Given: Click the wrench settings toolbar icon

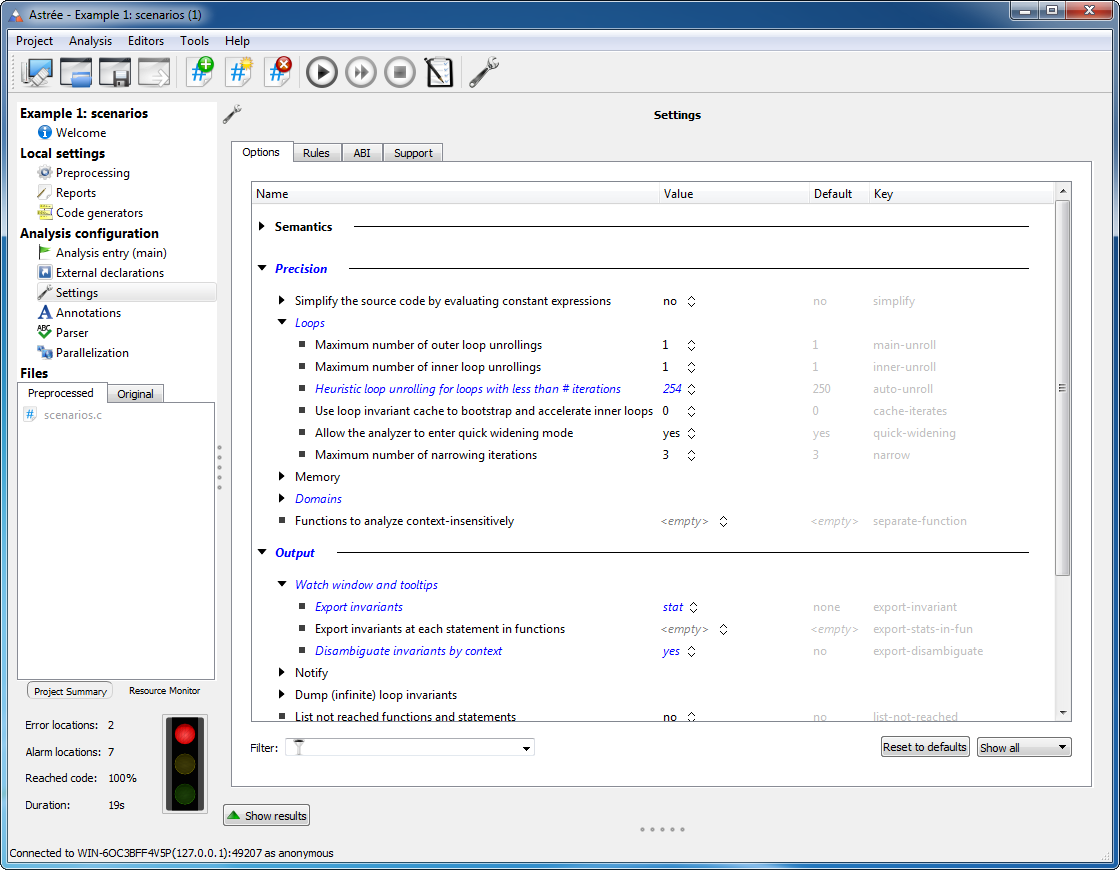Looking at the screenshot, I should pyautogui.click(x=484, y=72).
